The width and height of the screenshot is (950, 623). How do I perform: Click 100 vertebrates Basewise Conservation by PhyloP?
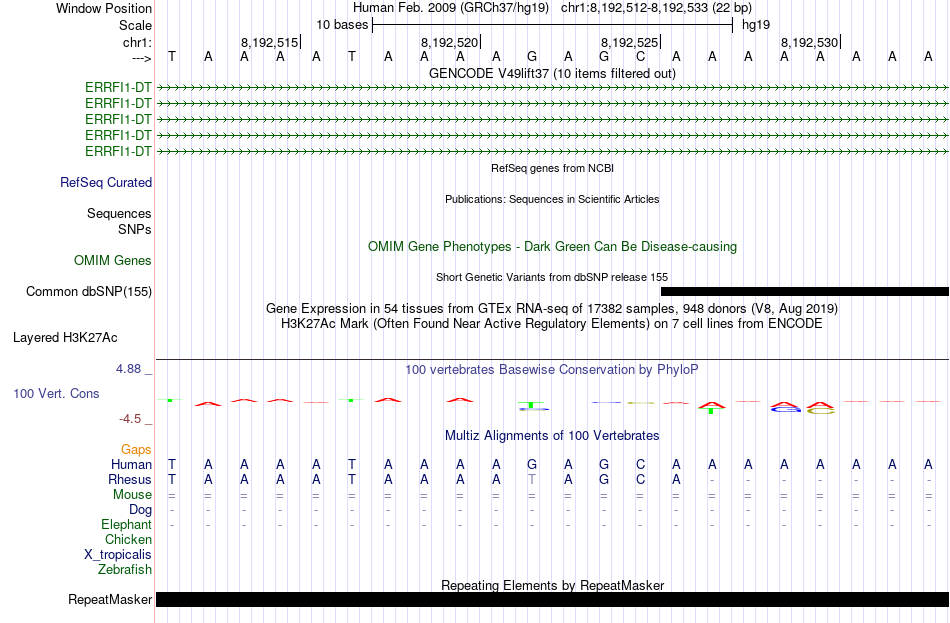553,370
